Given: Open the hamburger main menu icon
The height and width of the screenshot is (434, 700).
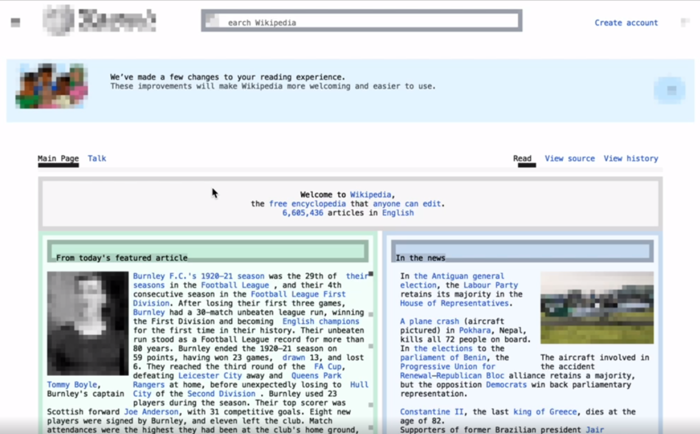Looking at the screenshot, I should [16, 22].
